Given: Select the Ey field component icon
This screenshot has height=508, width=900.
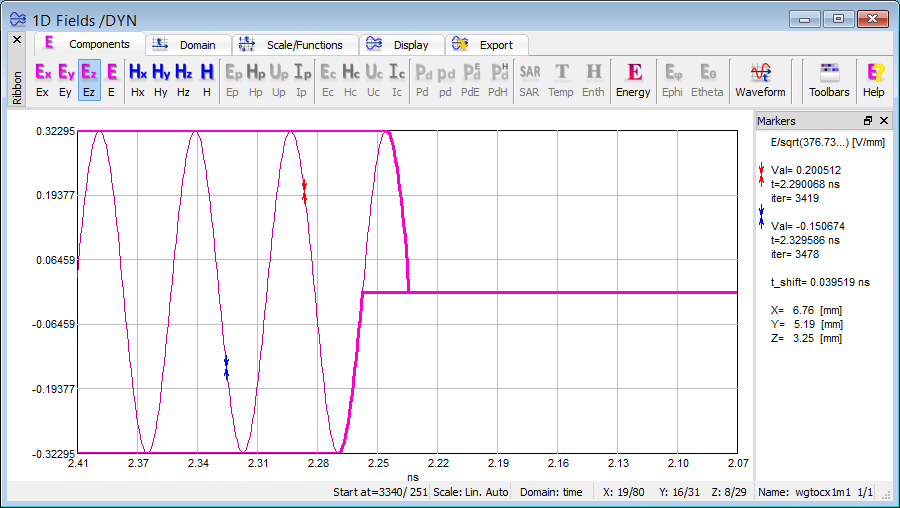Looking at the screenshot, I should tap(66, 80).
